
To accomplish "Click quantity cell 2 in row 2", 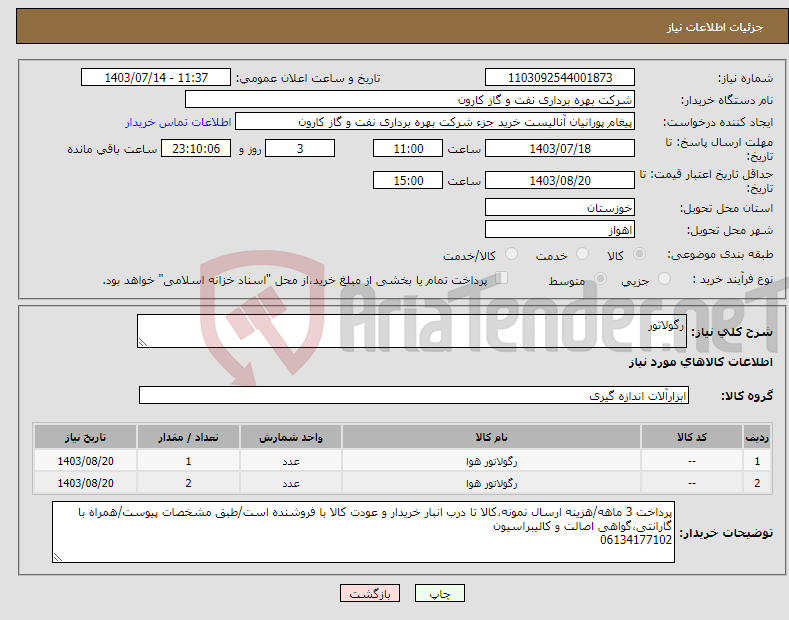I will 188,483.
